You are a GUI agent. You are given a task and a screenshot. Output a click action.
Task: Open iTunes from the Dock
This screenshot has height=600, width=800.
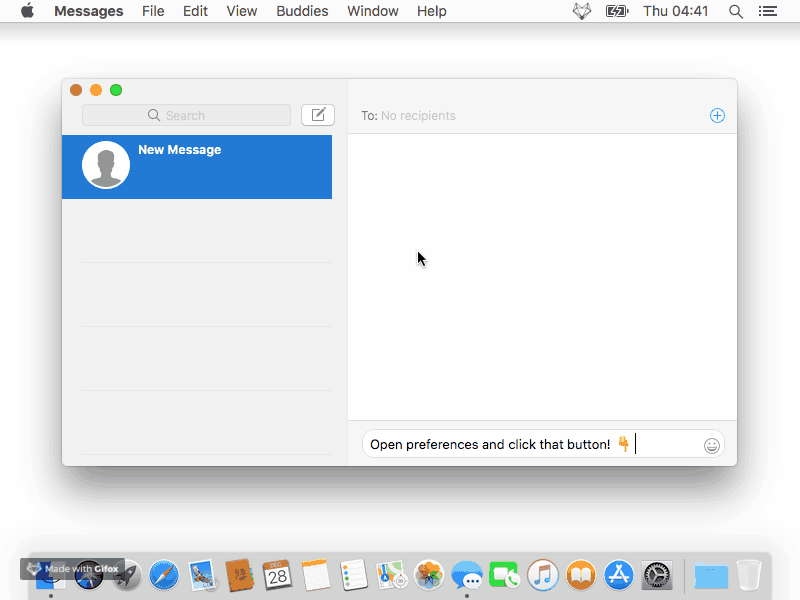(x=542, y=576)
